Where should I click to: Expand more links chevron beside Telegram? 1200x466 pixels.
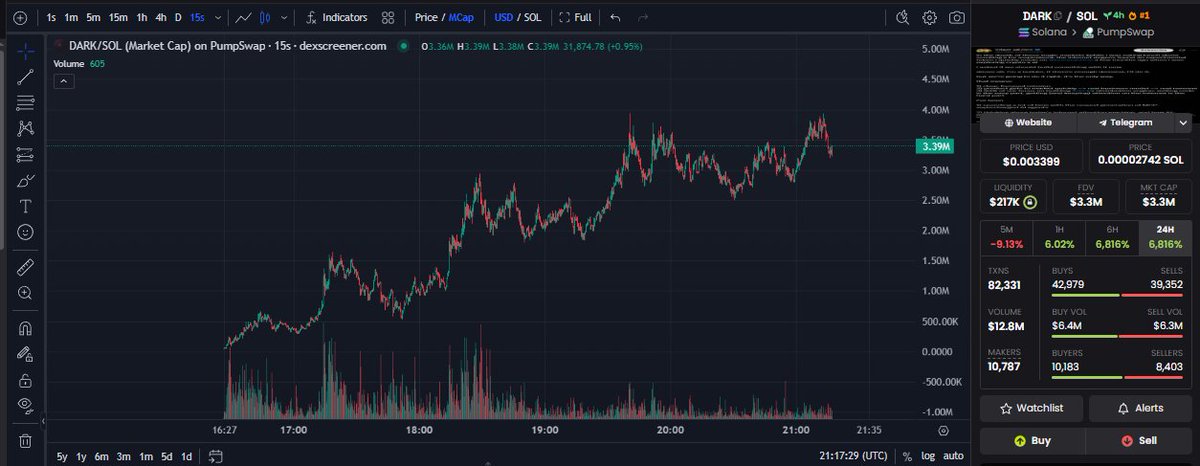(1183, 122)
